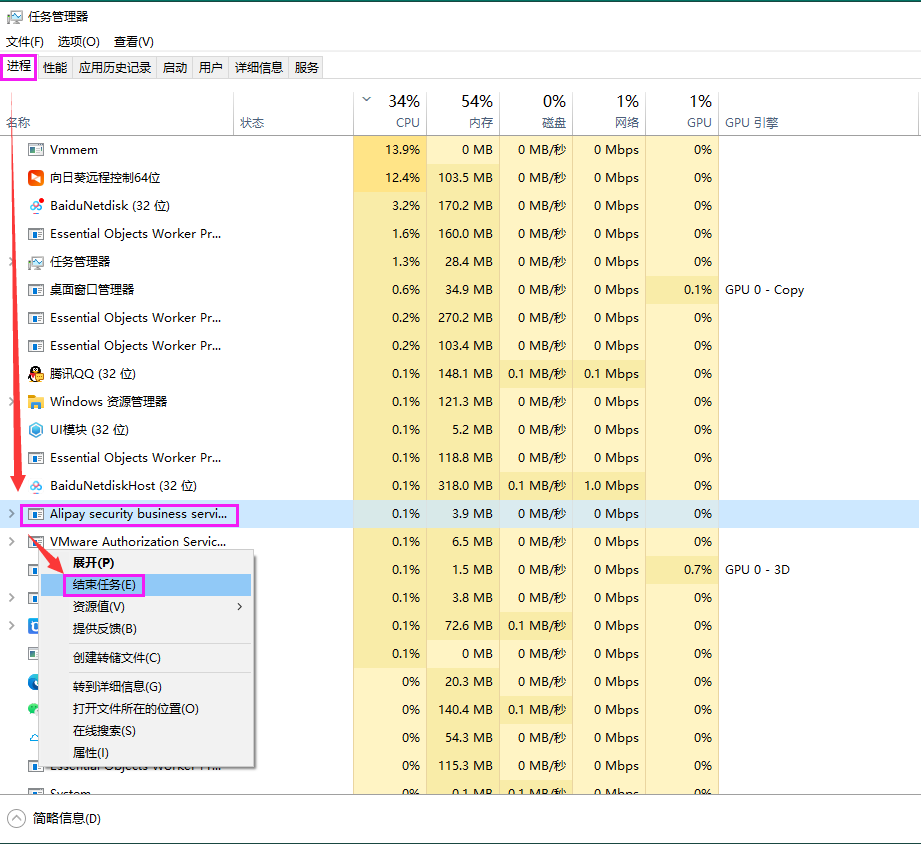921x844 pixels.
Task: Open the 文件(F) menu
Action: coord(25,41)
